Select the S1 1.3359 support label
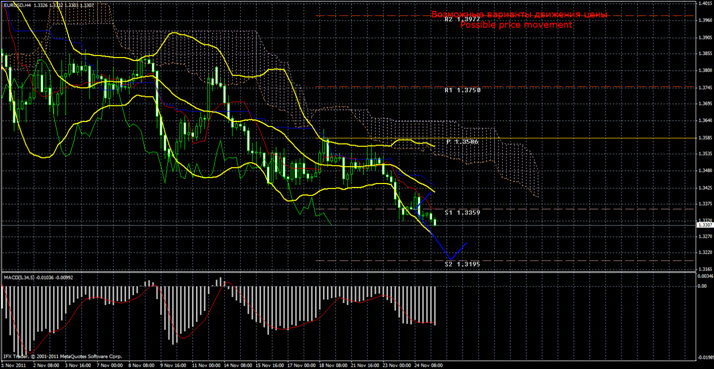This screenshot has width=714, height=369. 463,212
